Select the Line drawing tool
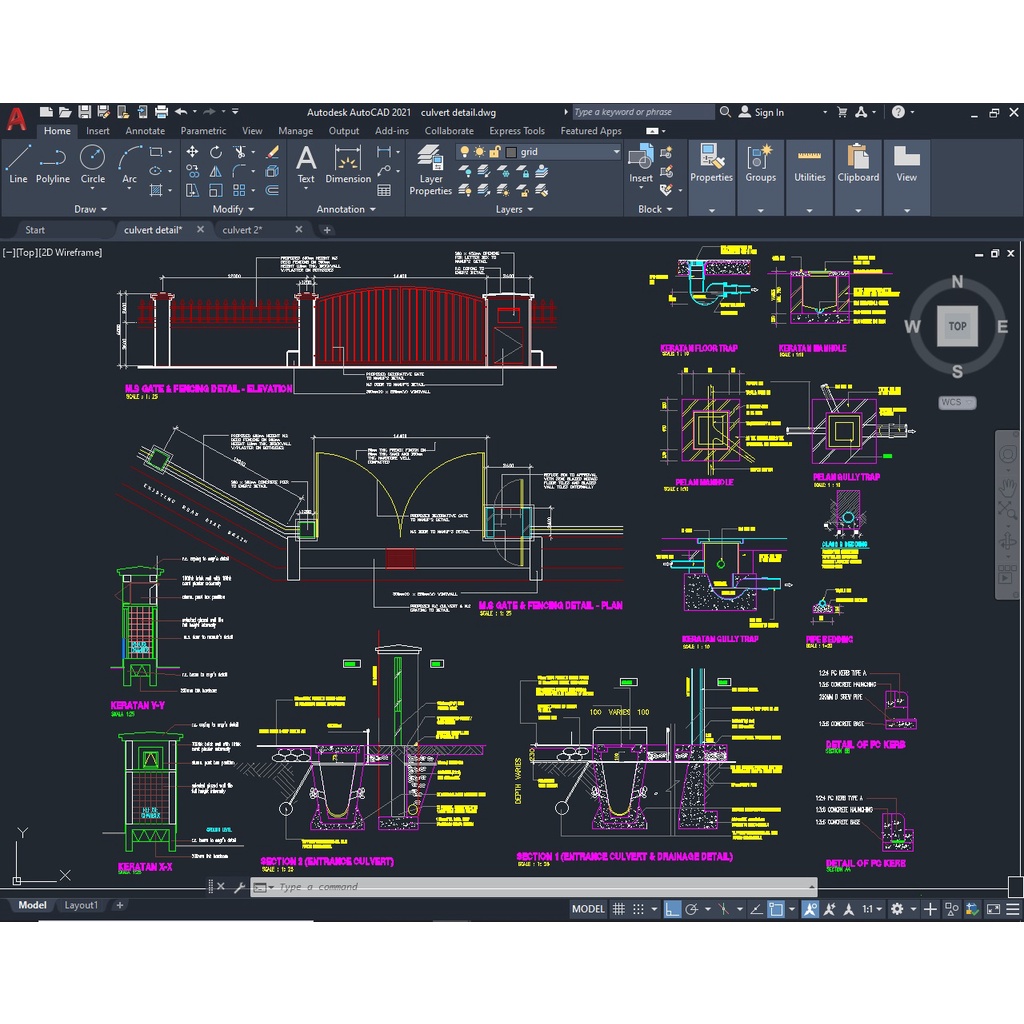This screenshot has height=1024, width=1024. click(18, 165)
